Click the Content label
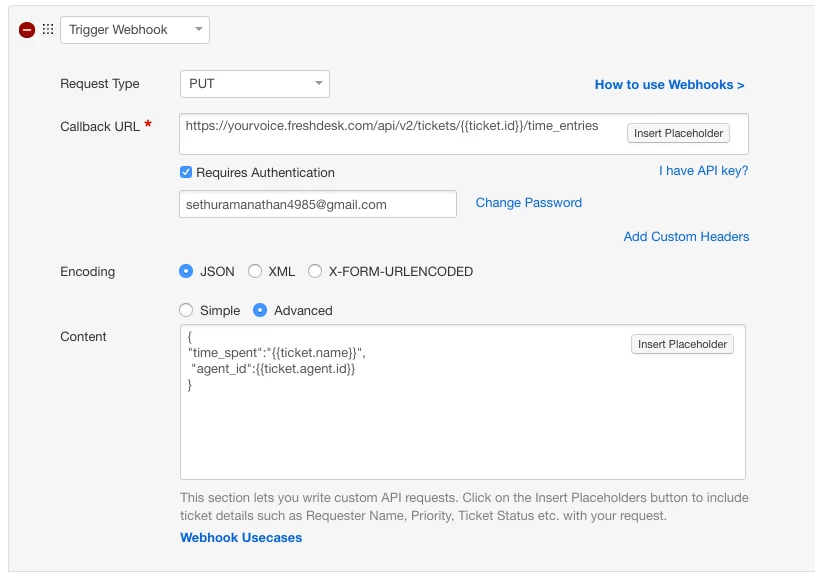Screen dimensions: 815x572 click(83, 336)
